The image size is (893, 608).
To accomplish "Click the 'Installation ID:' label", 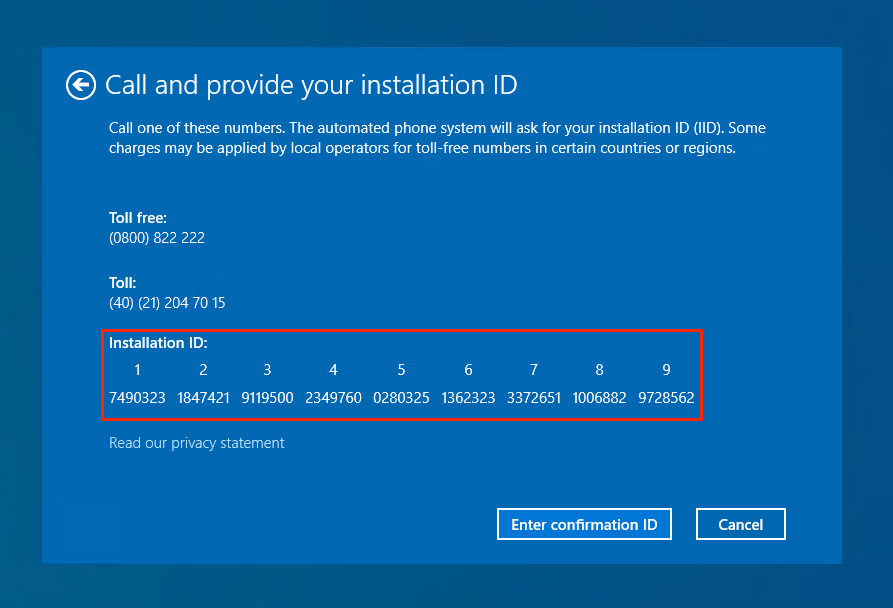I will tap(158, 343).
